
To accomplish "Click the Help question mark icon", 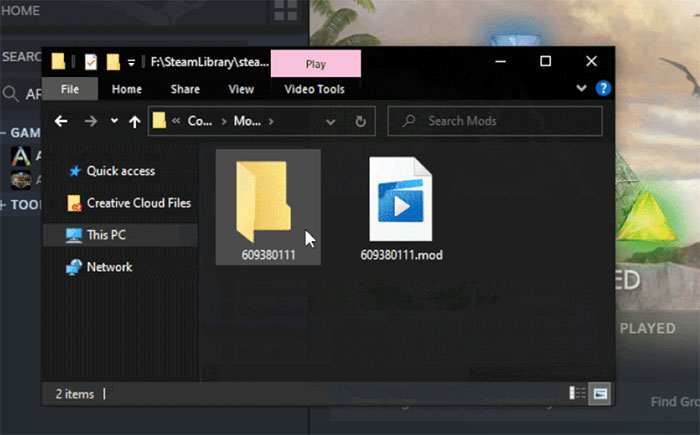I will point(603,89).
